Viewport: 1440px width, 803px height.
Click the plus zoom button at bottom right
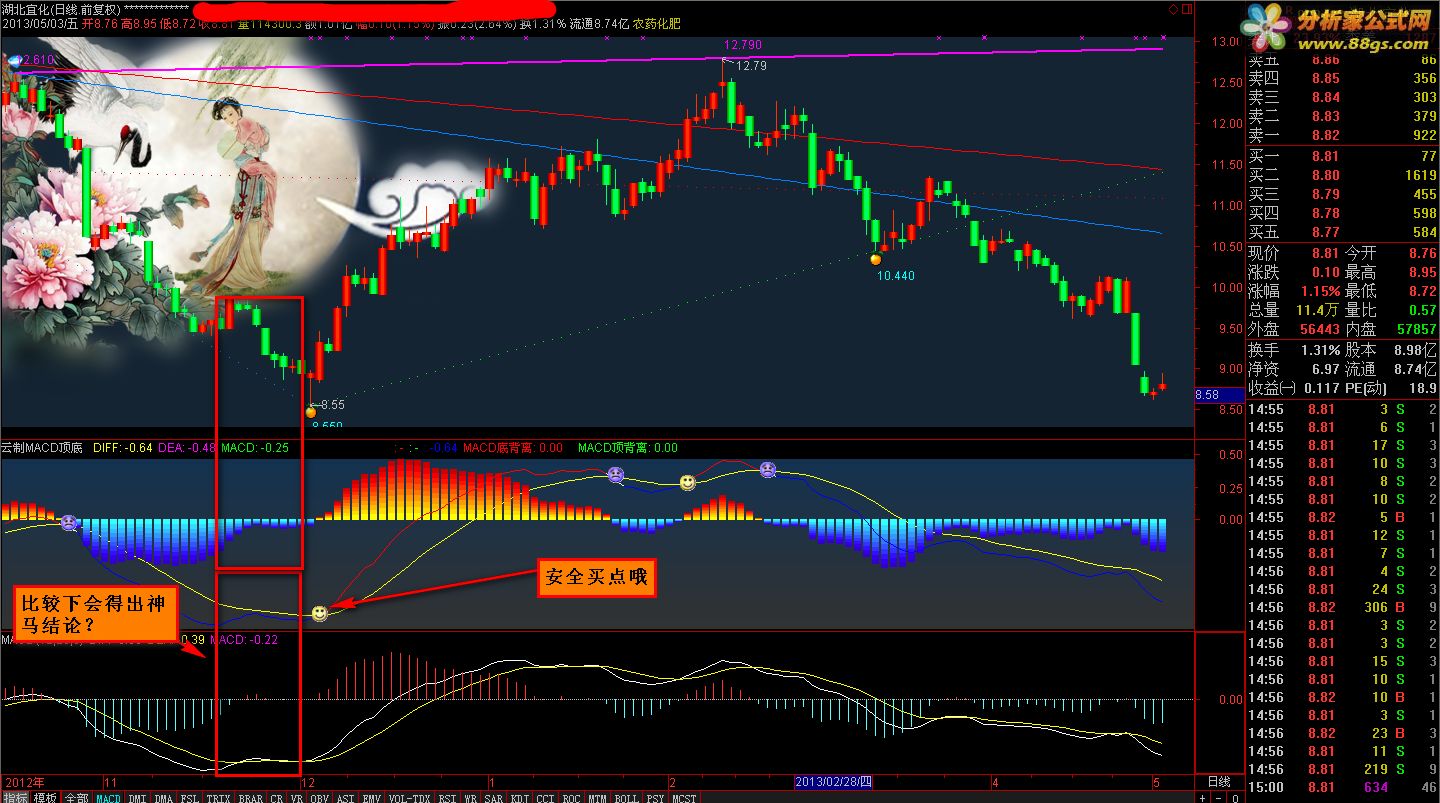pos(1203,798)
